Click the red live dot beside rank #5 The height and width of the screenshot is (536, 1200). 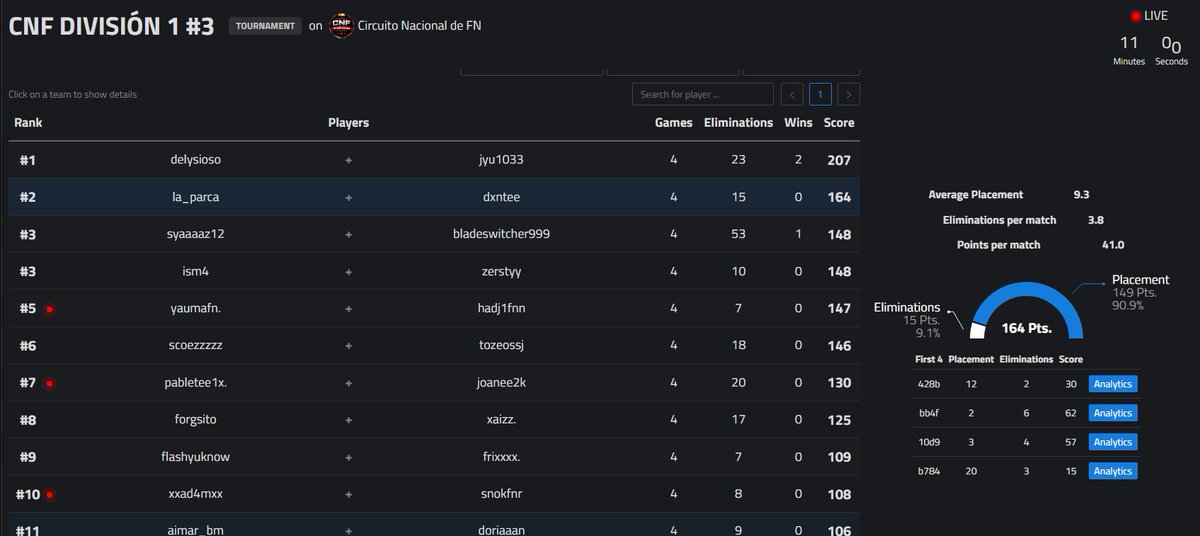[x=49, y=309]
